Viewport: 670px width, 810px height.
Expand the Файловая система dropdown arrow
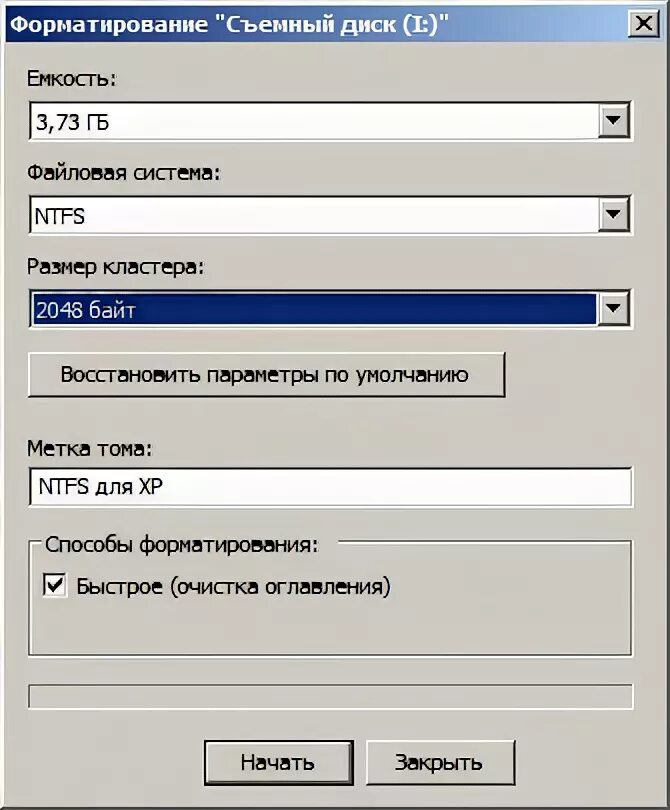(x=612, y=214)
